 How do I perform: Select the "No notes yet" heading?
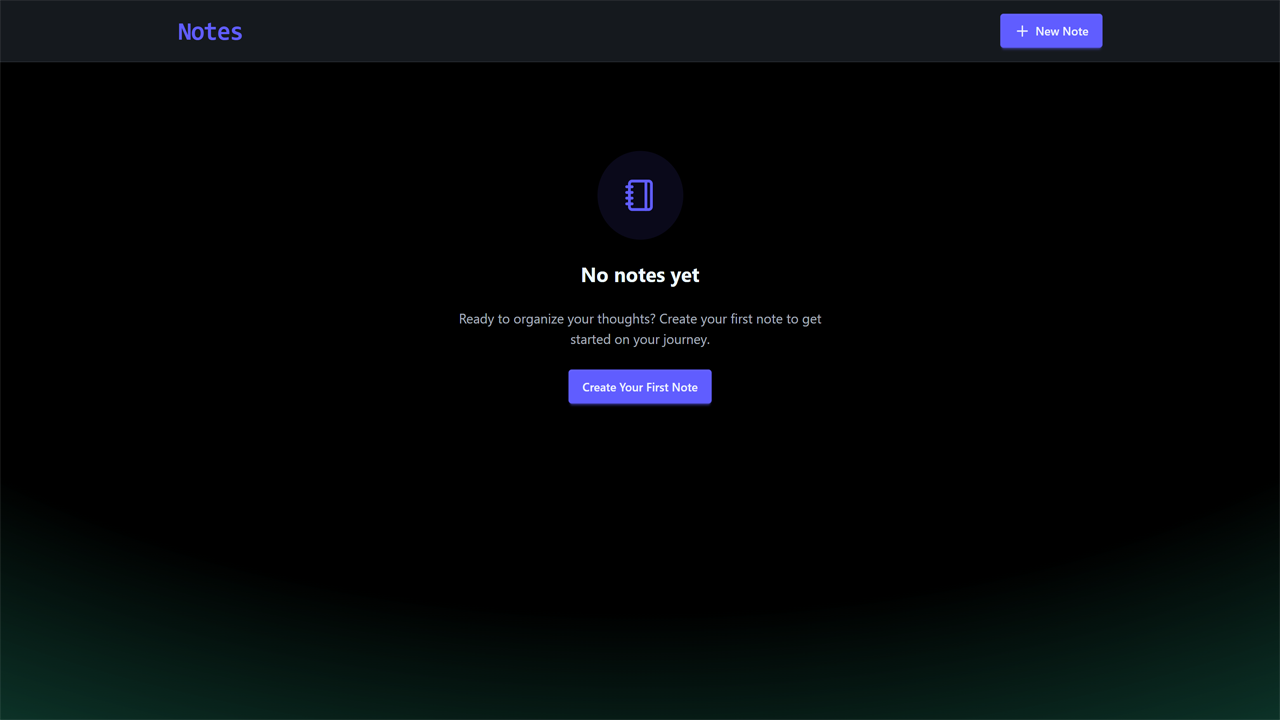point(640,275)
